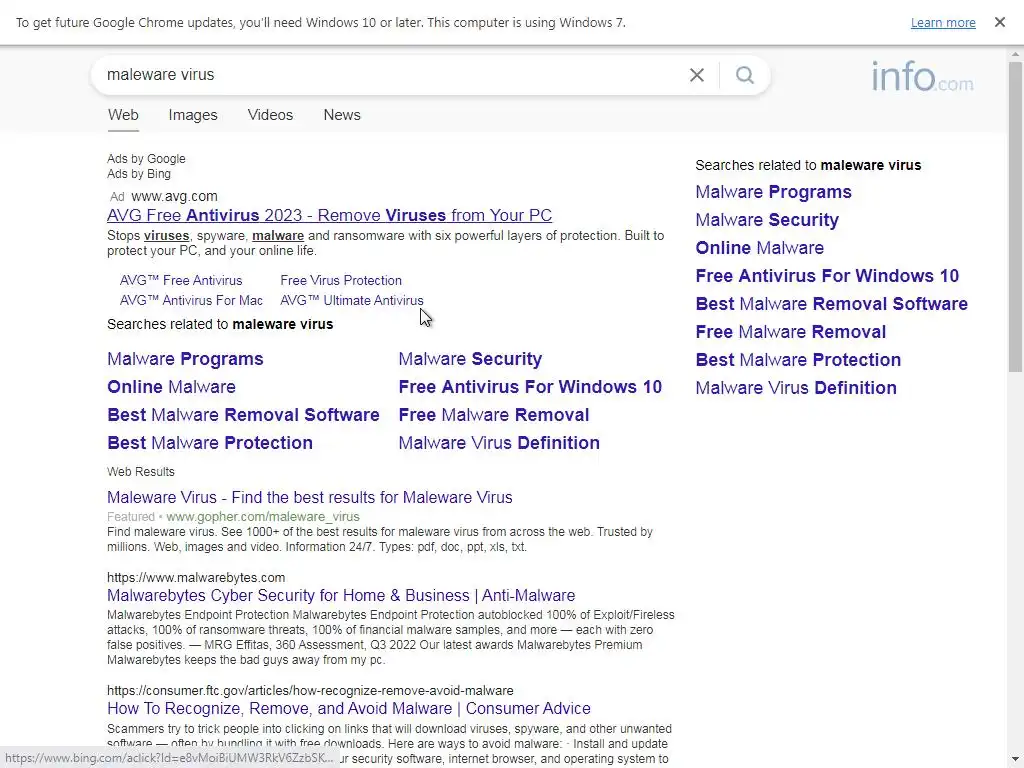Viewport: 1024px width, 768px height.
Task: Click into the 'maleware virus' search field
Action: click(x=392, y=75)
